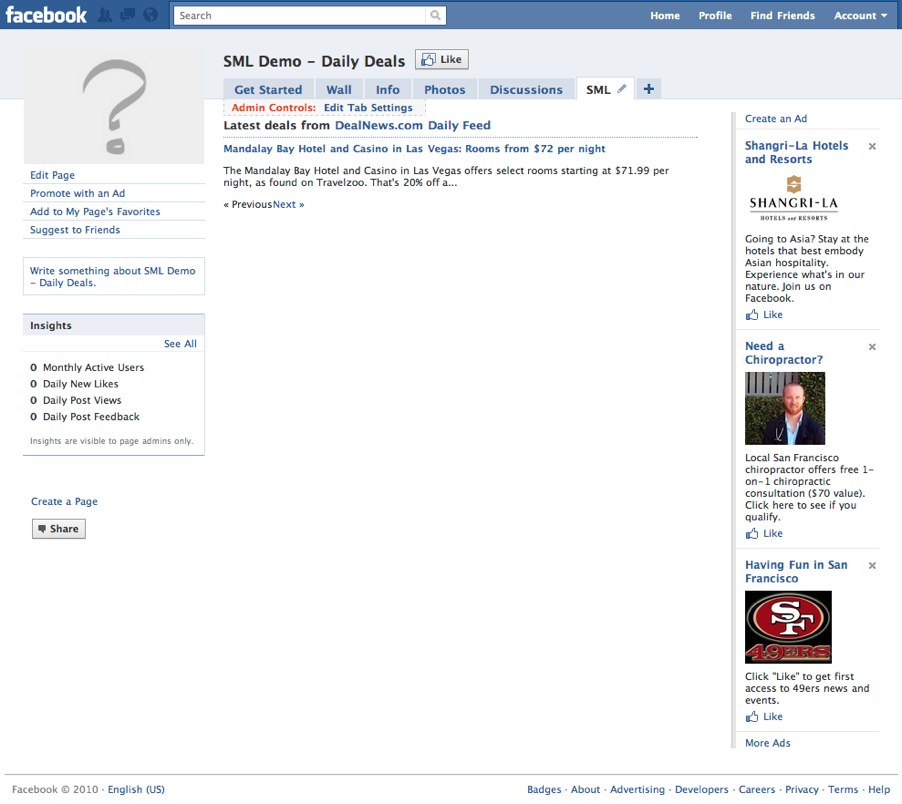This screenshot has height=804, width=902.
Task: Open DealNews.com Daily Feed link
Action: (412, 125)
